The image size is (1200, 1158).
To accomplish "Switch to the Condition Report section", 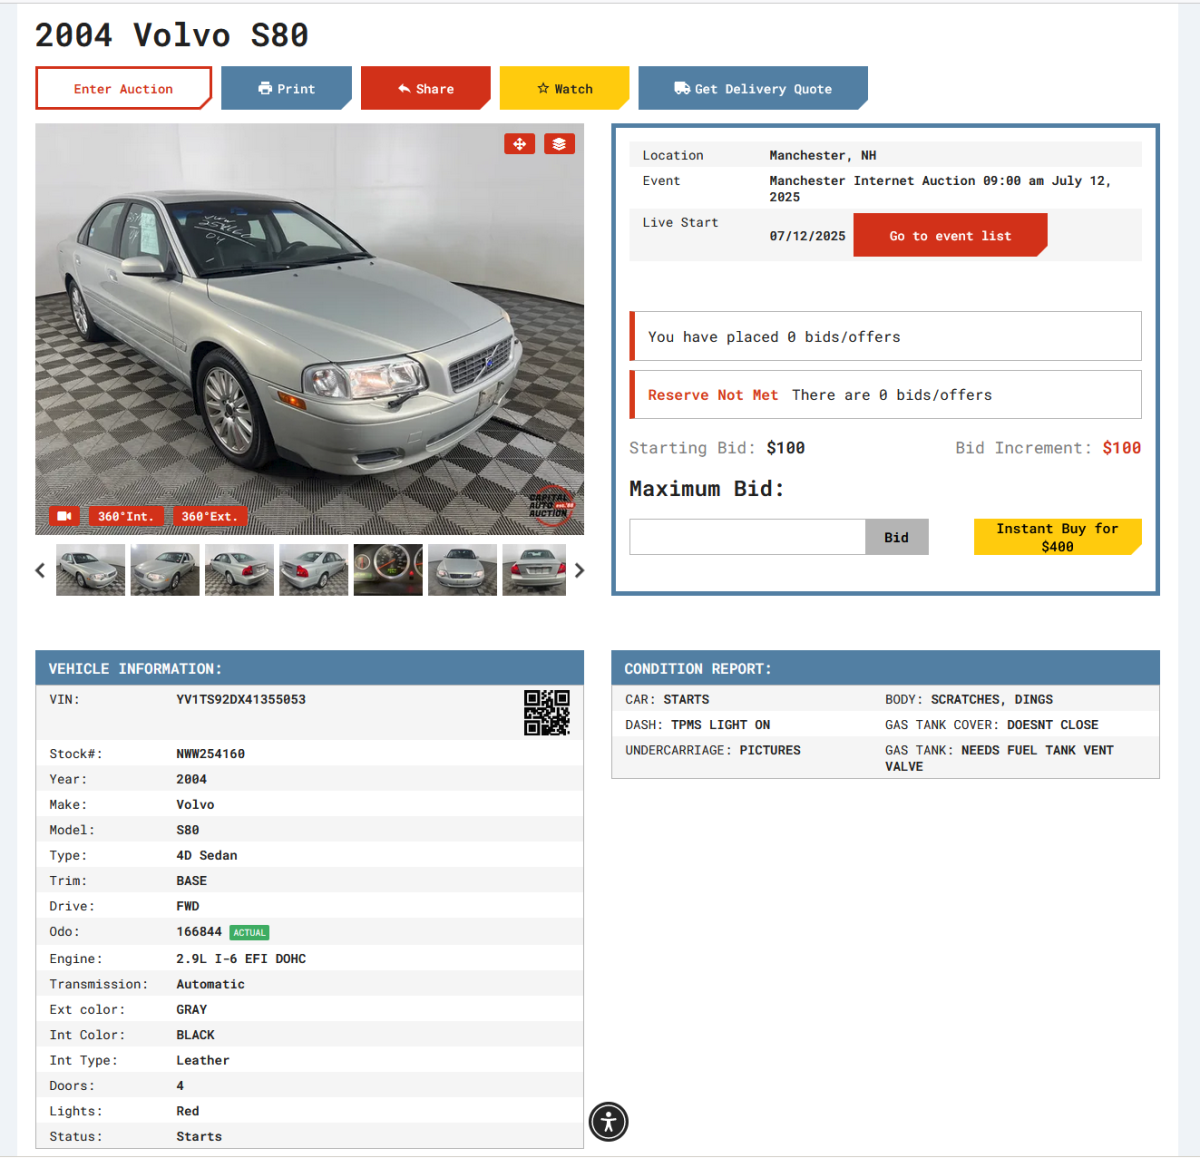I will tap(697, 668).
